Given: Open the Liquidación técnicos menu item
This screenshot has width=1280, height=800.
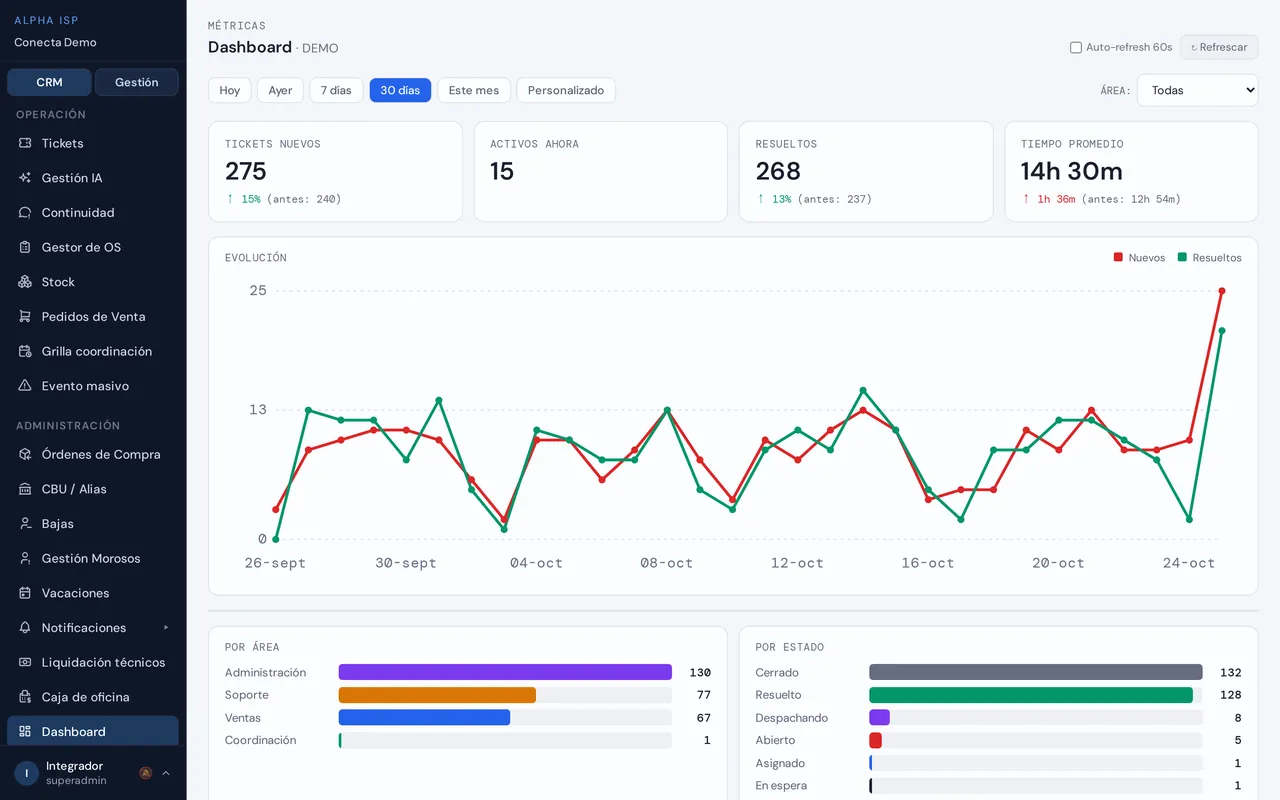Looking at the screenshot, I should pos(93,662).
